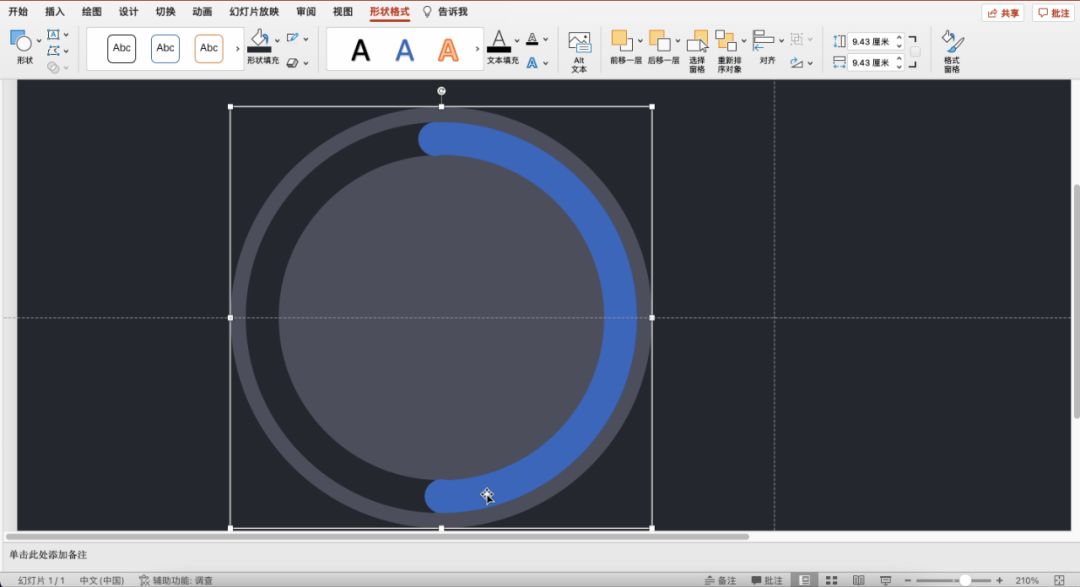The image size is (1080, 587).
Task: Switch to slide sorter view in status bar
Action: pyautogui.click(x=831, y=580)
